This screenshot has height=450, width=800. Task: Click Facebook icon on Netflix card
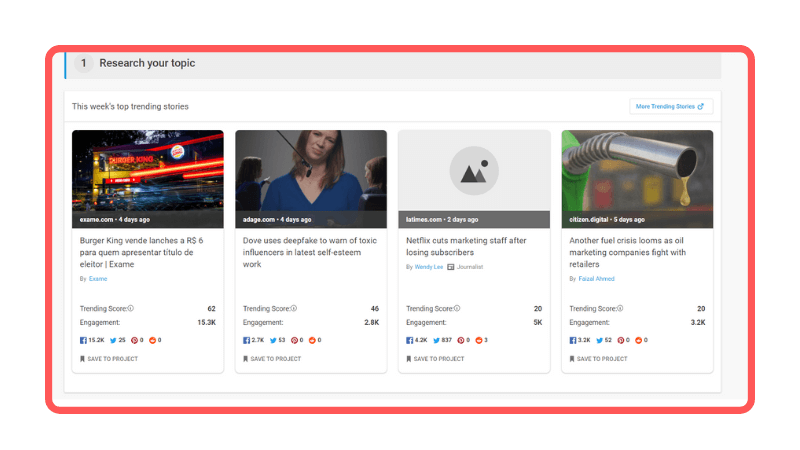click(410, 340)
